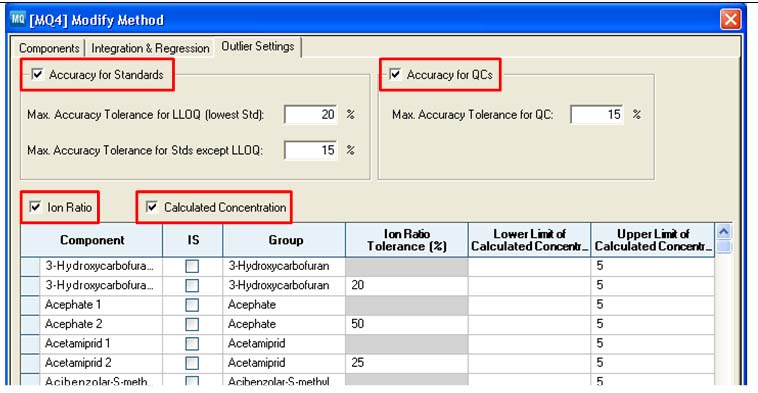The image size is (758, 393).
Task: Click Lower Limit of Calculated Concentration header
Action: point(529,240)
